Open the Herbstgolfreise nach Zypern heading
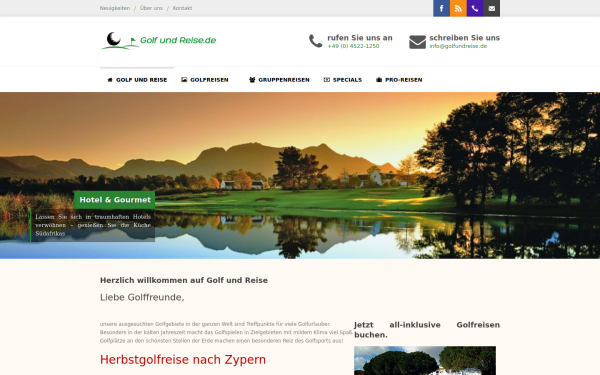The width and height of the screenshot is (600, 375). (183, 360)
